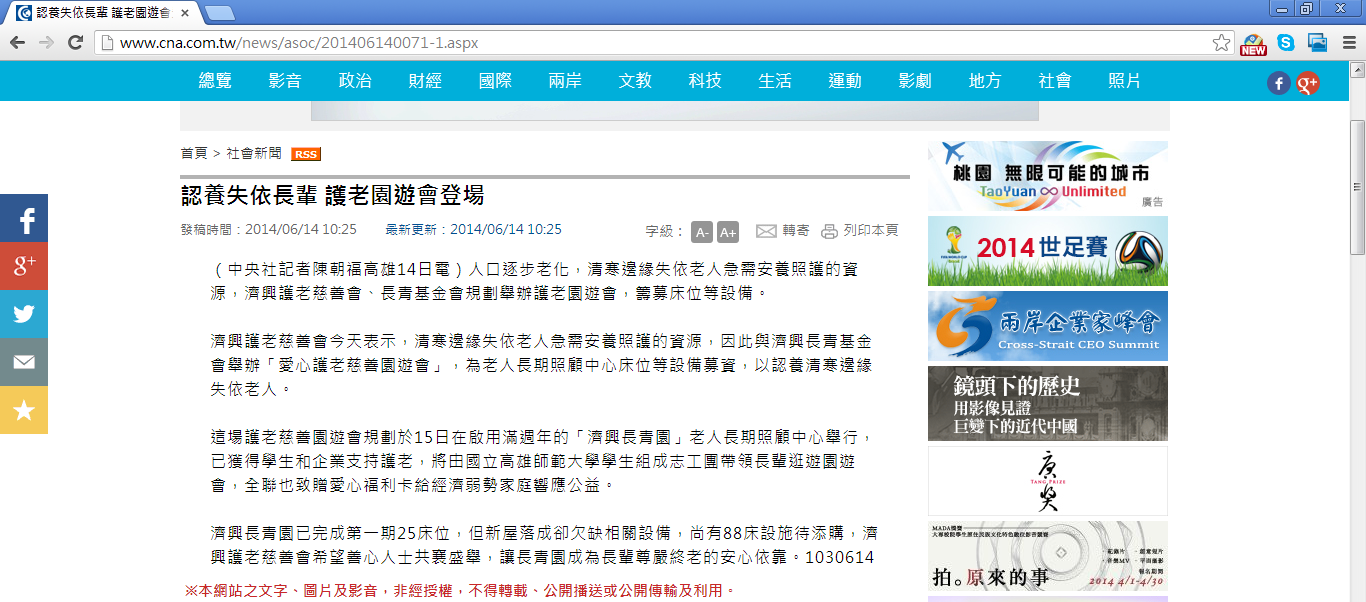The width and height of the screenshot is (1366, 602).
Task: Forward the article via 轉寄
Action: pyautogui.click(x=783, y=231)
